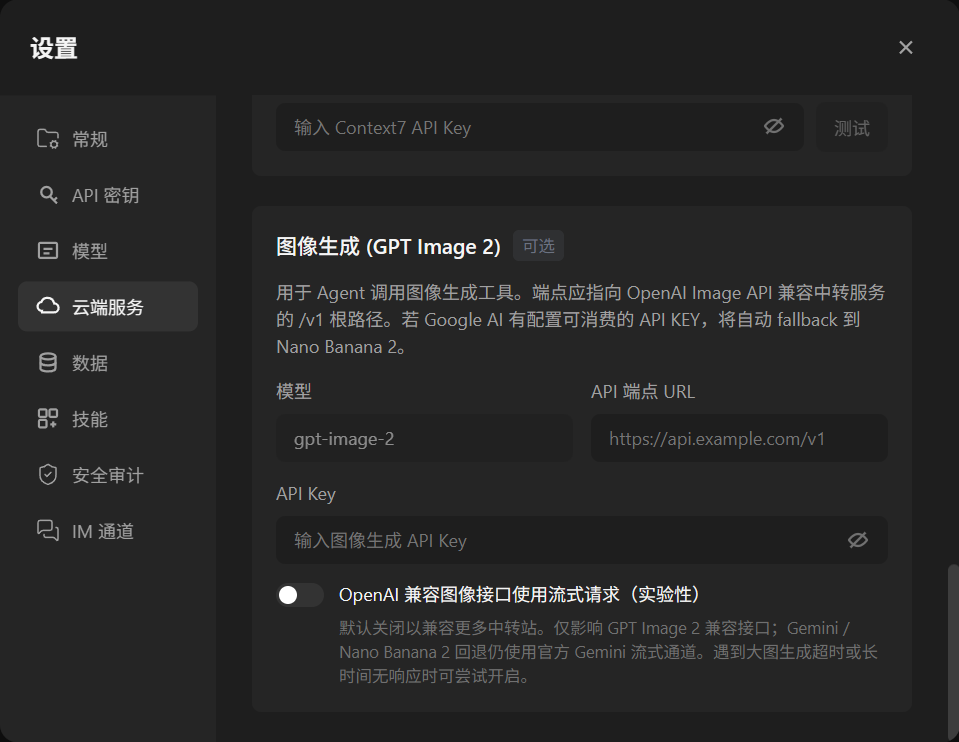Click the 数据 database icon
The image size is (959, 742).
[48, 363]
